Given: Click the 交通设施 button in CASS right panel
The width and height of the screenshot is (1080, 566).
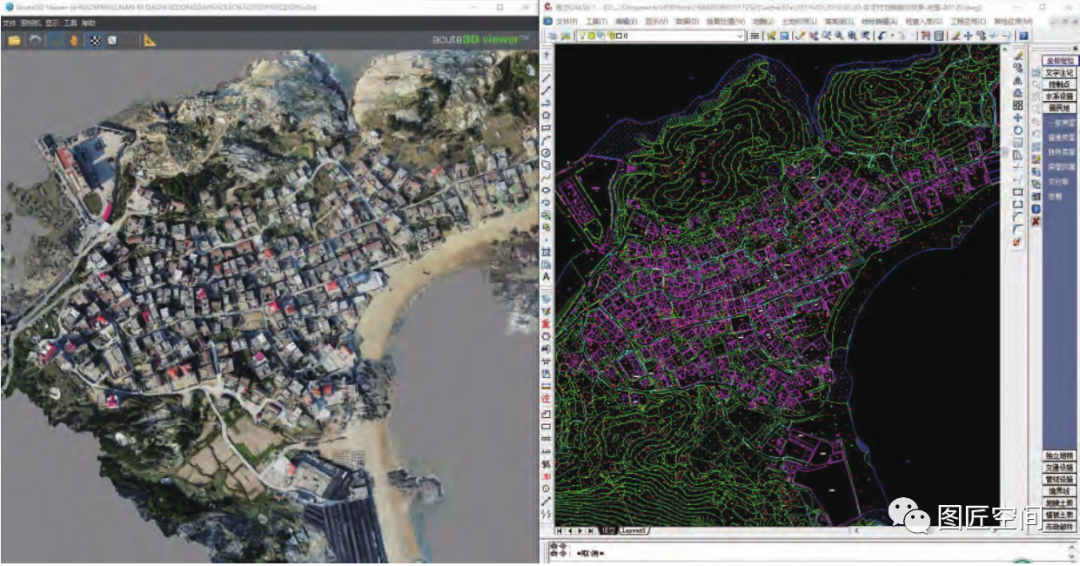Looking at the screenshot, I should 1059,468.
